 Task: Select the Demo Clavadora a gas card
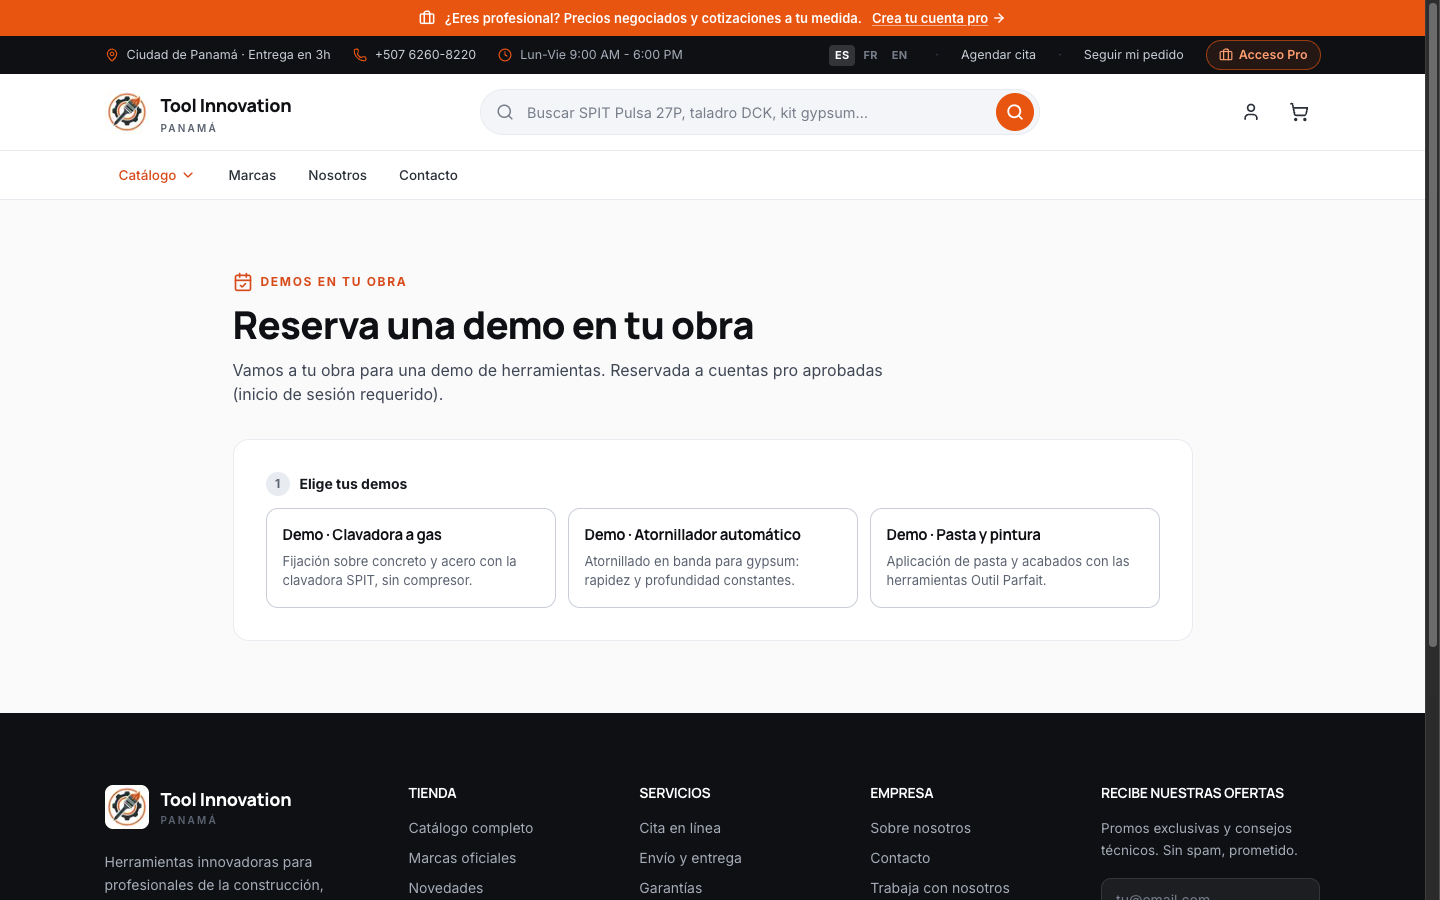tap(411, 558)
